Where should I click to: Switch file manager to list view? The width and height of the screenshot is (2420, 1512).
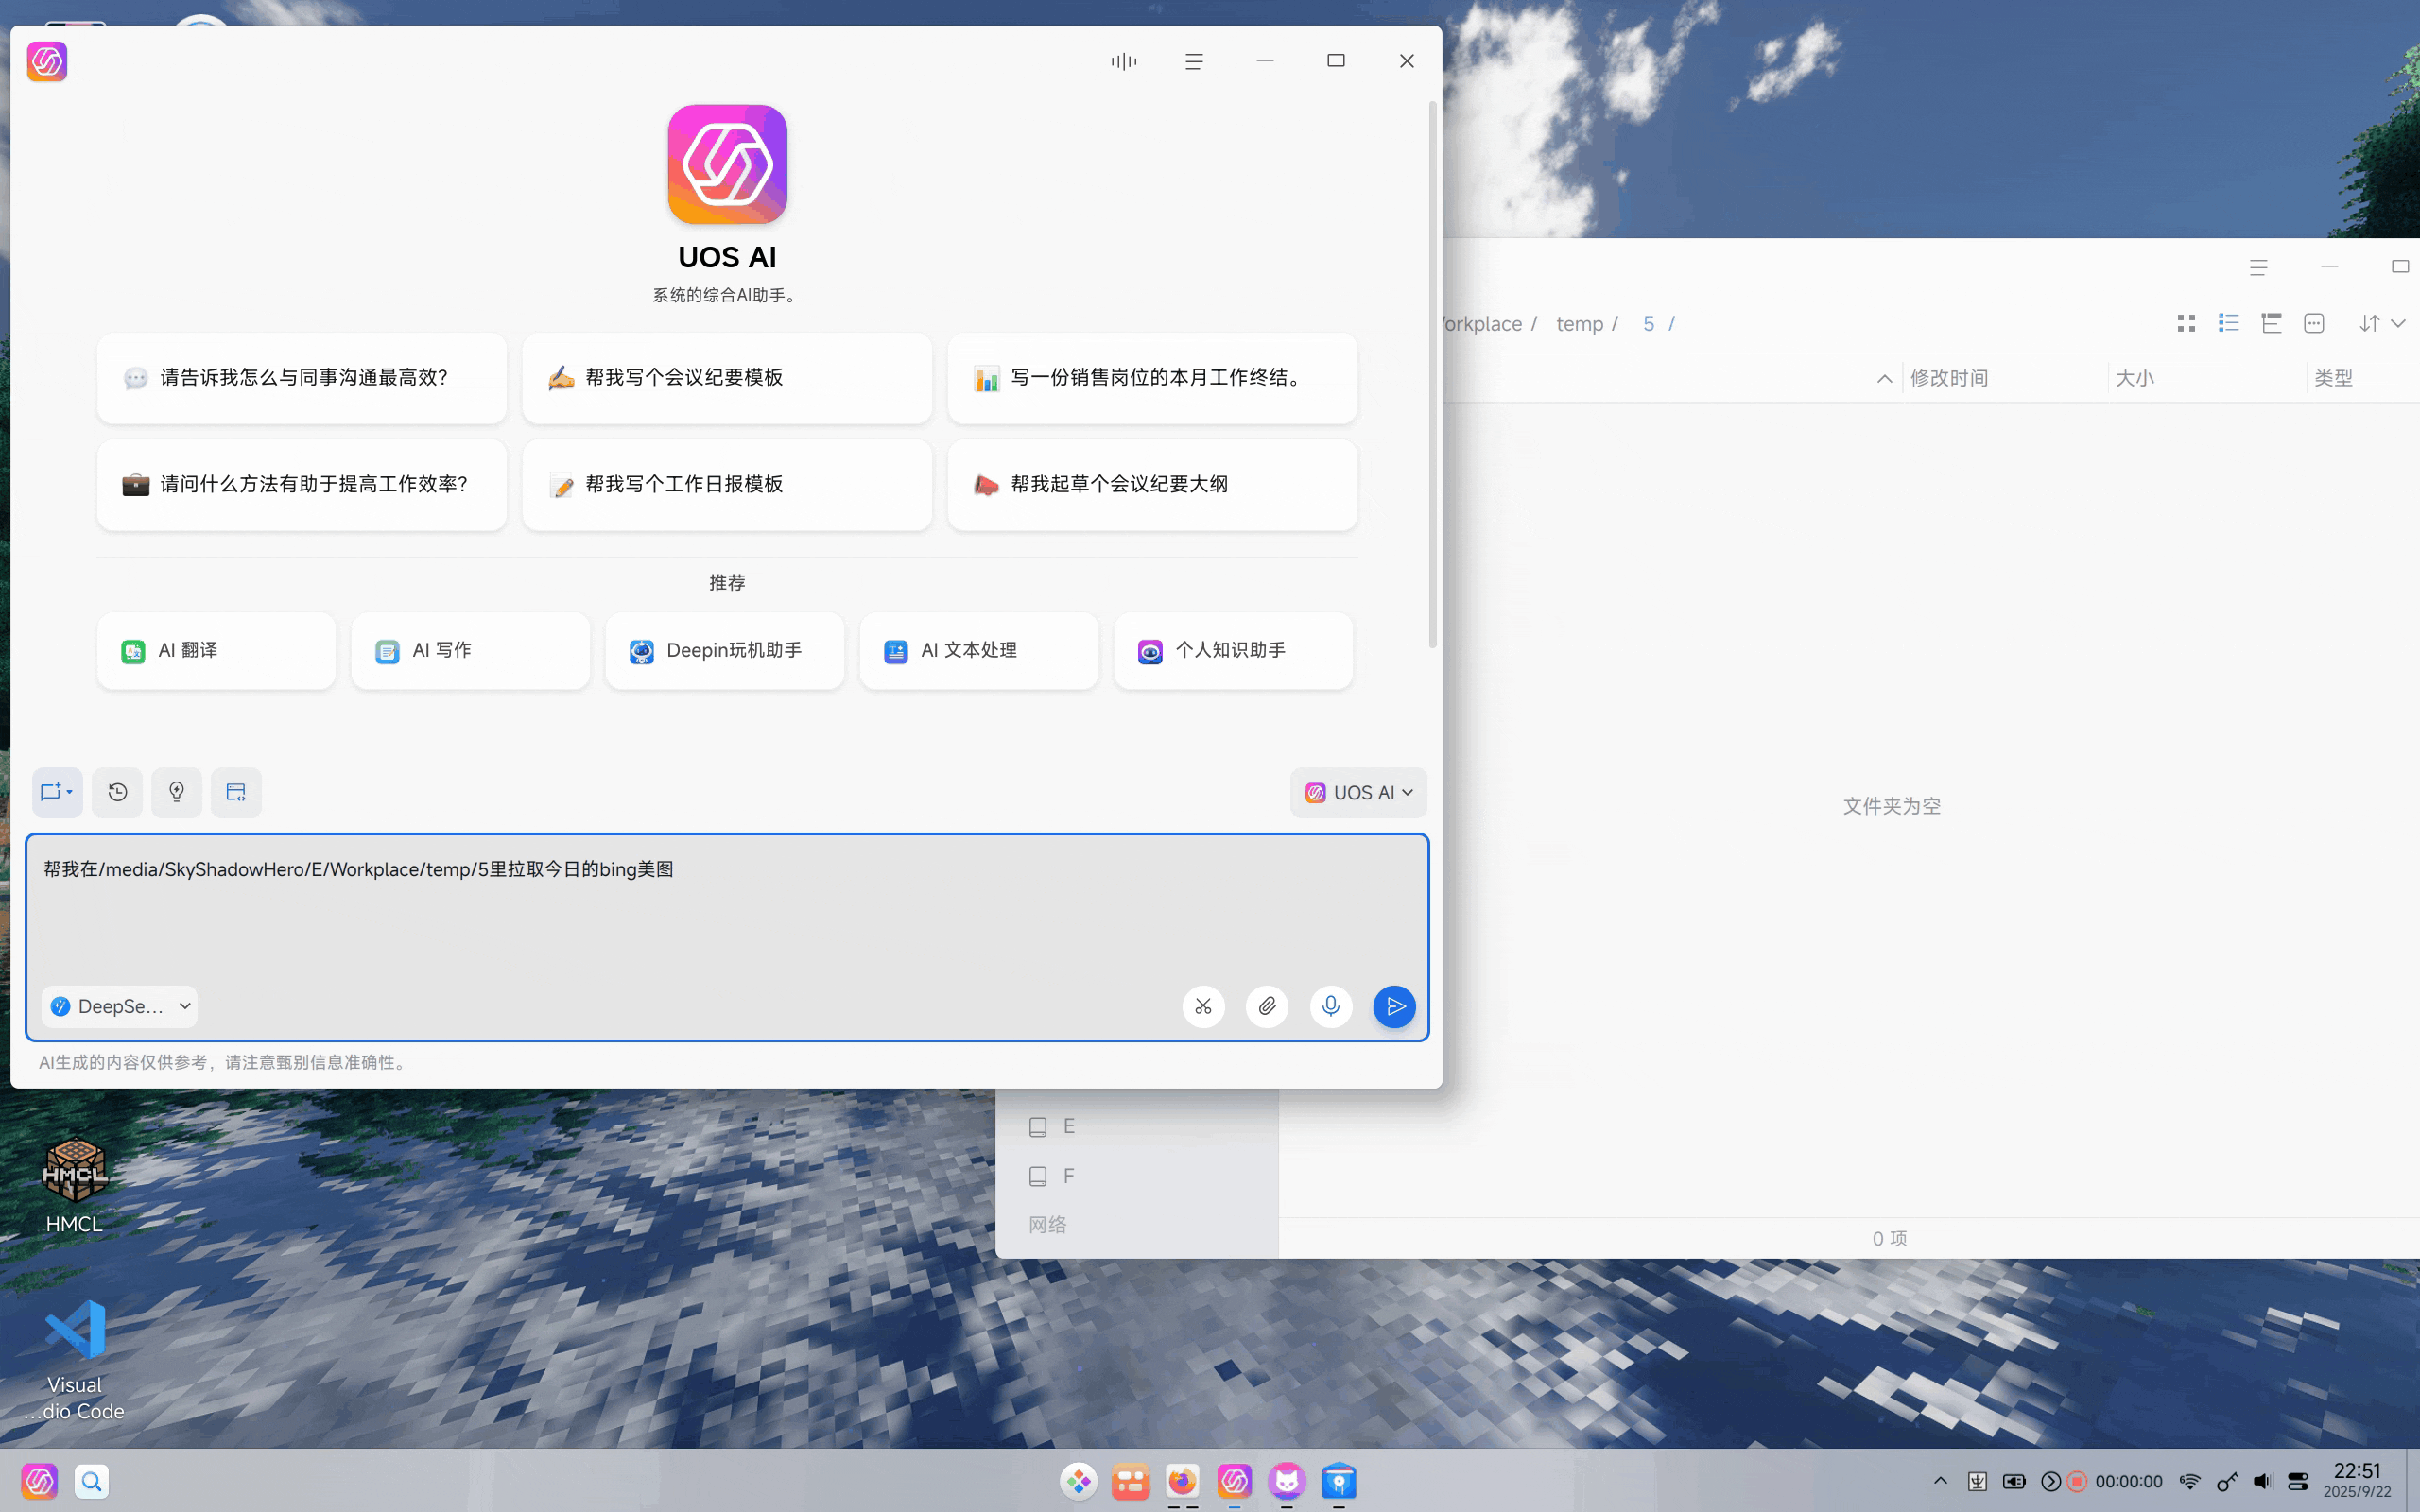pos(2228,323)
